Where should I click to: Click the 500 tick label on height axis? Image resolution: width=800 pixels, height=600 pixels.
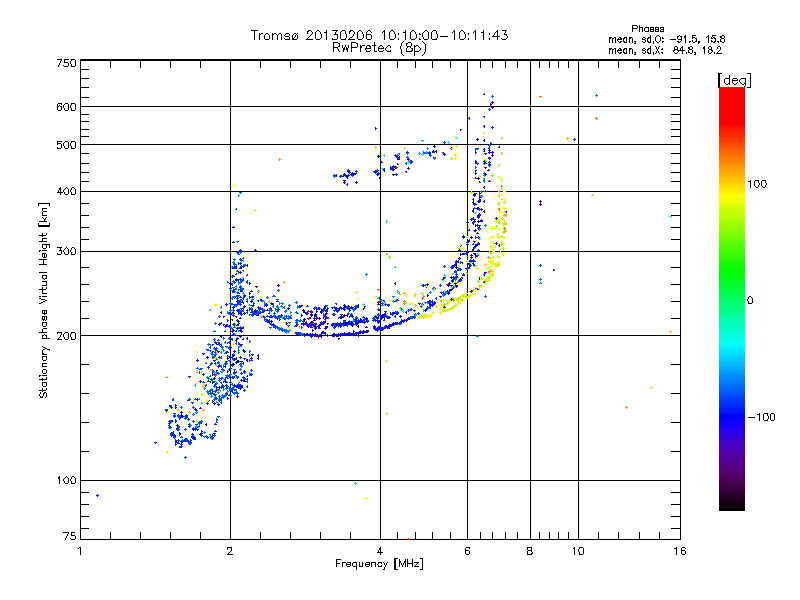coord(66,145)
